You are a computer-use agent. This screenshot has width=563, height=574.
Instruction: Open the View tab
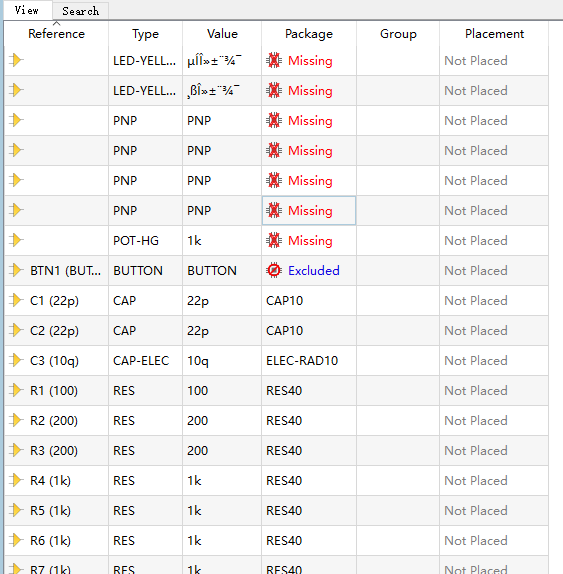(x=27, y=10)
